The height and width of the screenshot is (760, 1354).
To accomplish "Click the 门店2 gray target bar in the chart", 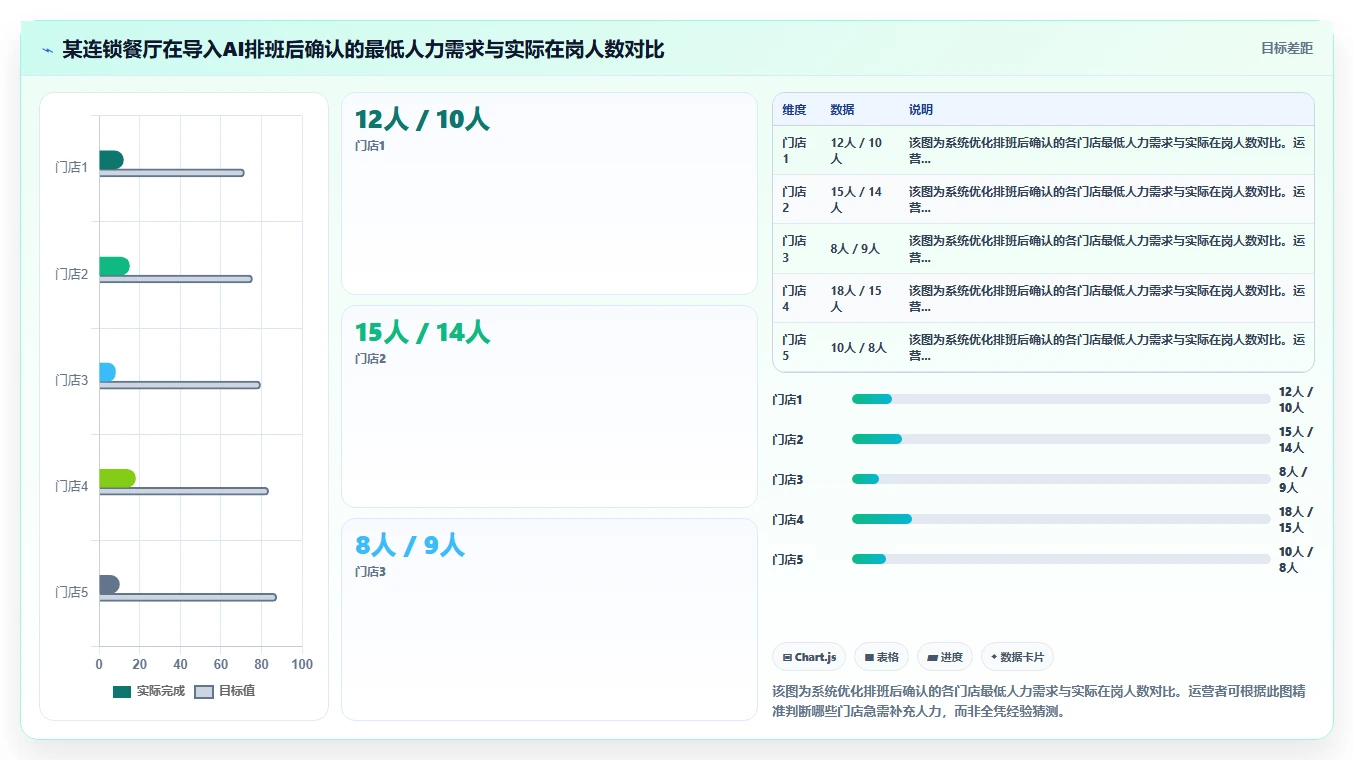I will pyautogui.click(x=175, y=279).
